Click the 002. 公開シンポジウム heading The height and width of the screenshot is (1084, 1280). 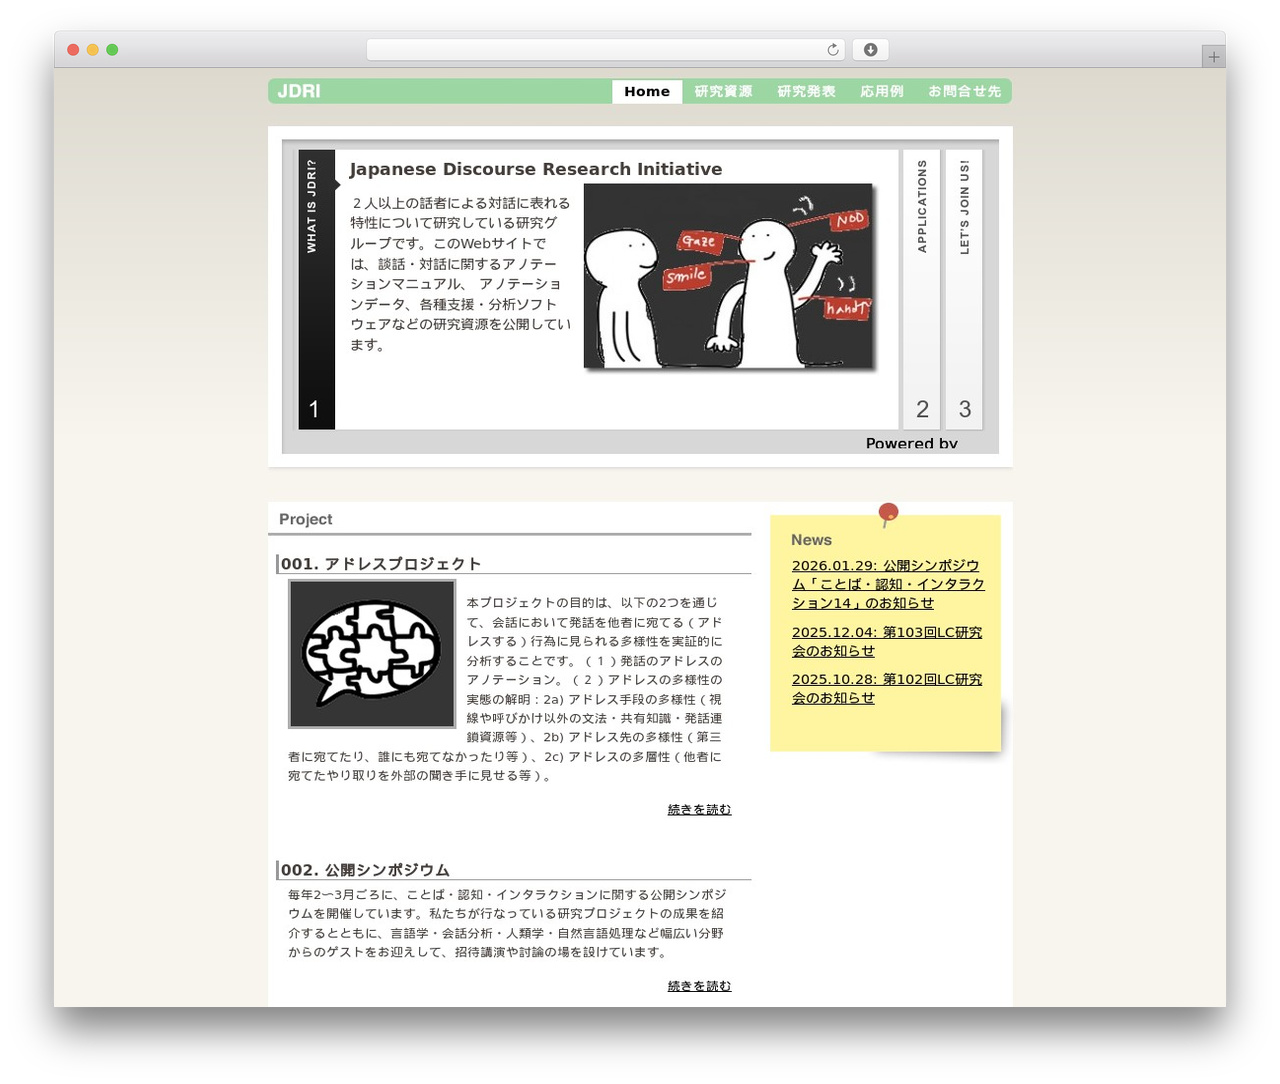pos(365,870)
